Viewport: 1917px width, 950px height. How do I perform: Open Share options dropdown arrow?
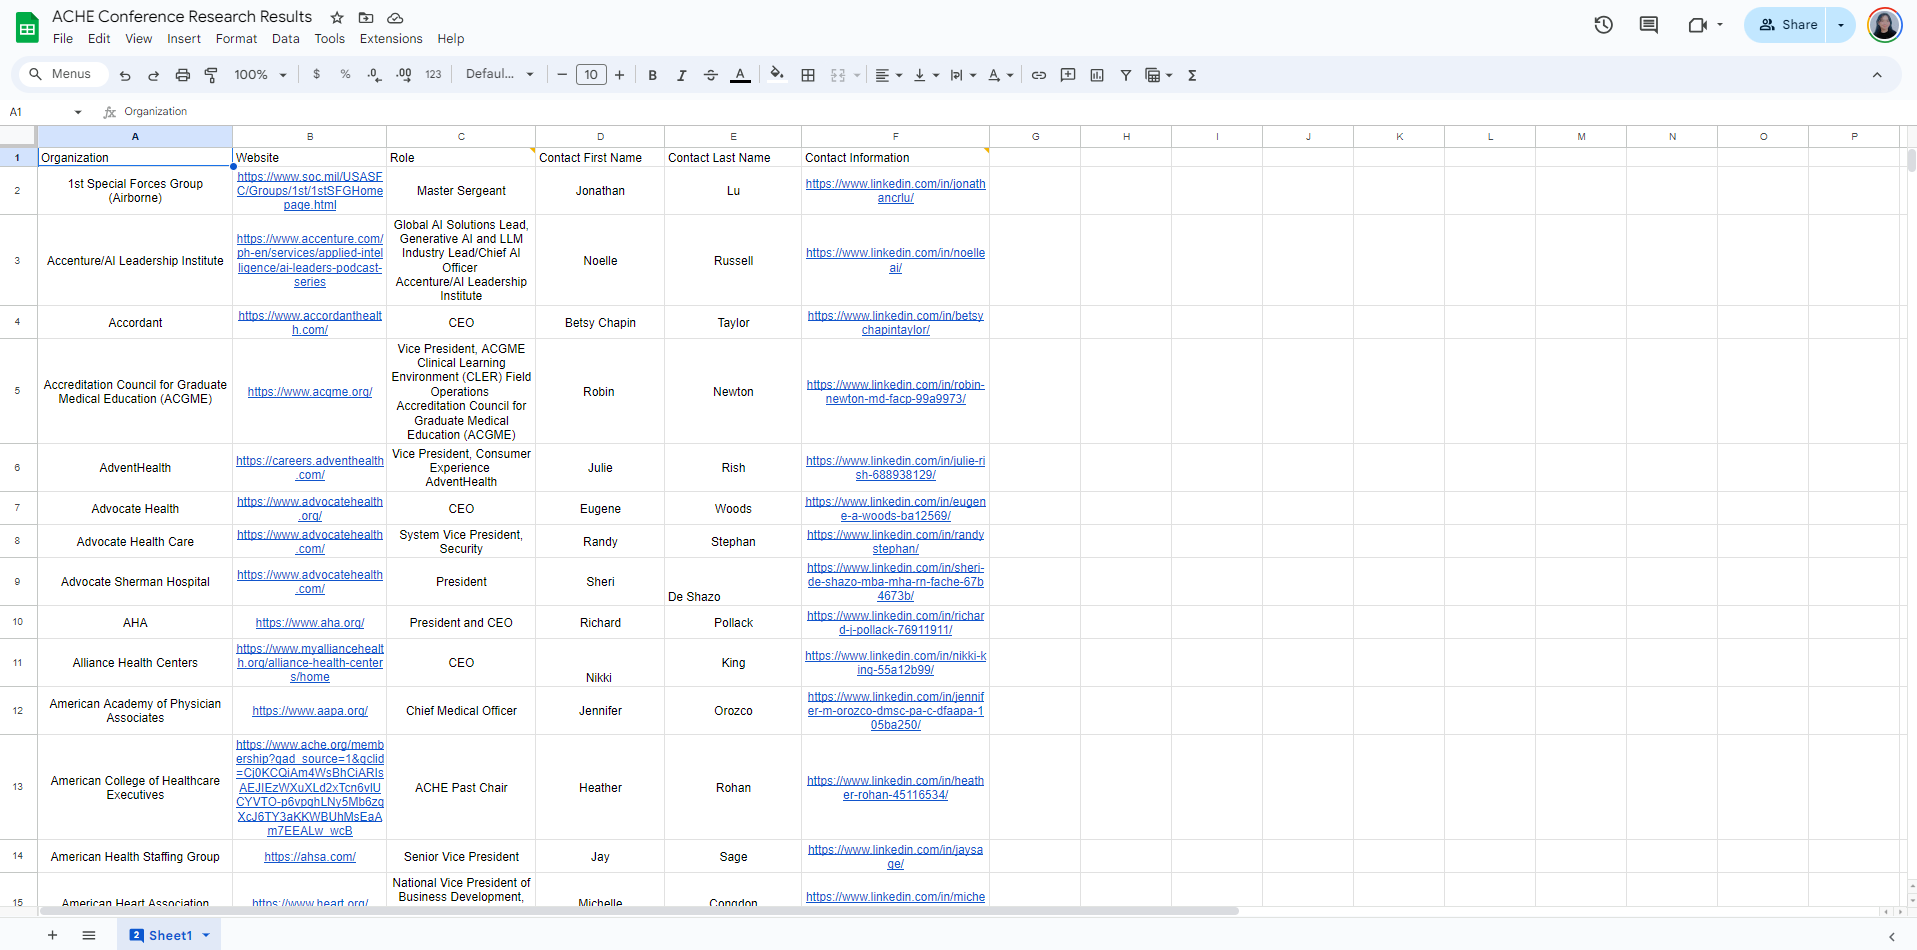point(1841,25)
